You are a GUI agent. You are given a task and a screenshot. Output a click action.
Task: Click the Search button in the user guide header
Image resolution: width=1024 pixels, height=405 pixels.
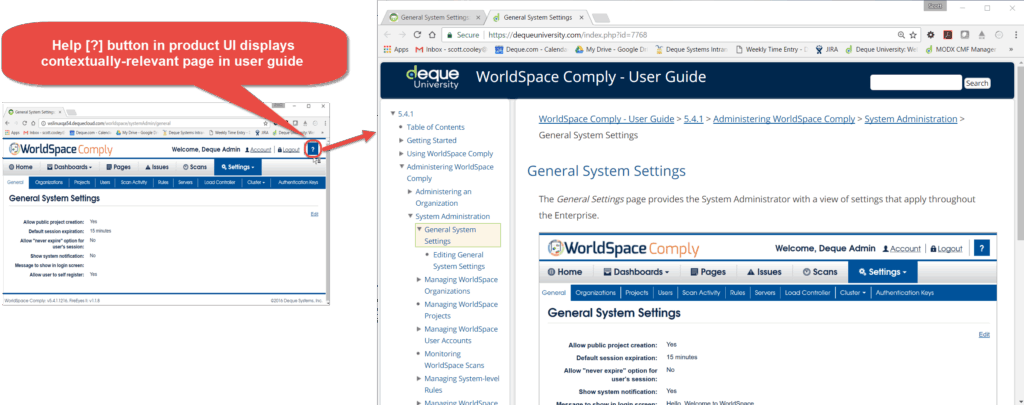[977, 83]
